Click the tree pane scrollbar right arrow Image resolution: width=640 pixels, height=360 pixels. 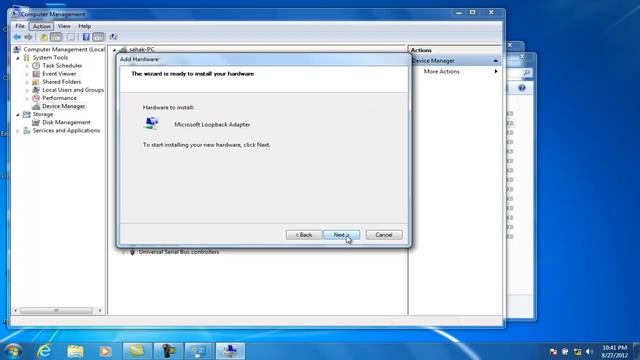tap(100, 311)
